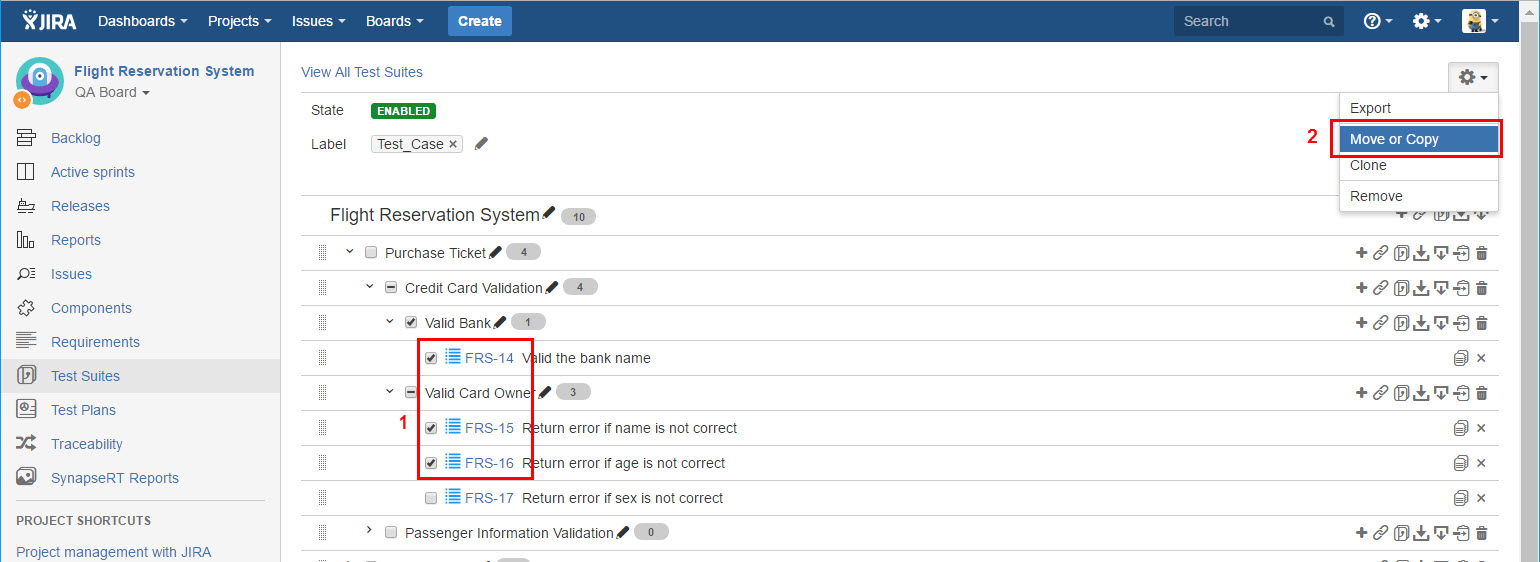Check the FRS-17 checkbox

click(x=431, y=498)
